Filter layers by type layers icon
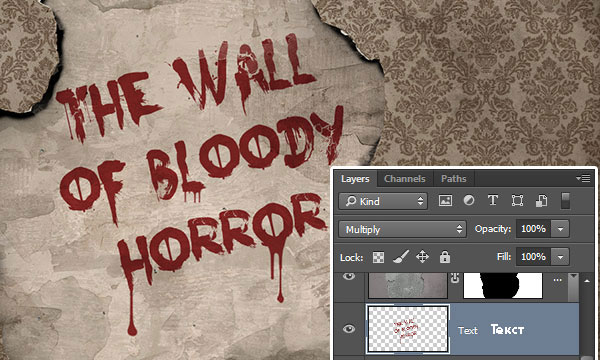Image resolution: width=600 pixels, height=360 pixels. coord(492,200)
